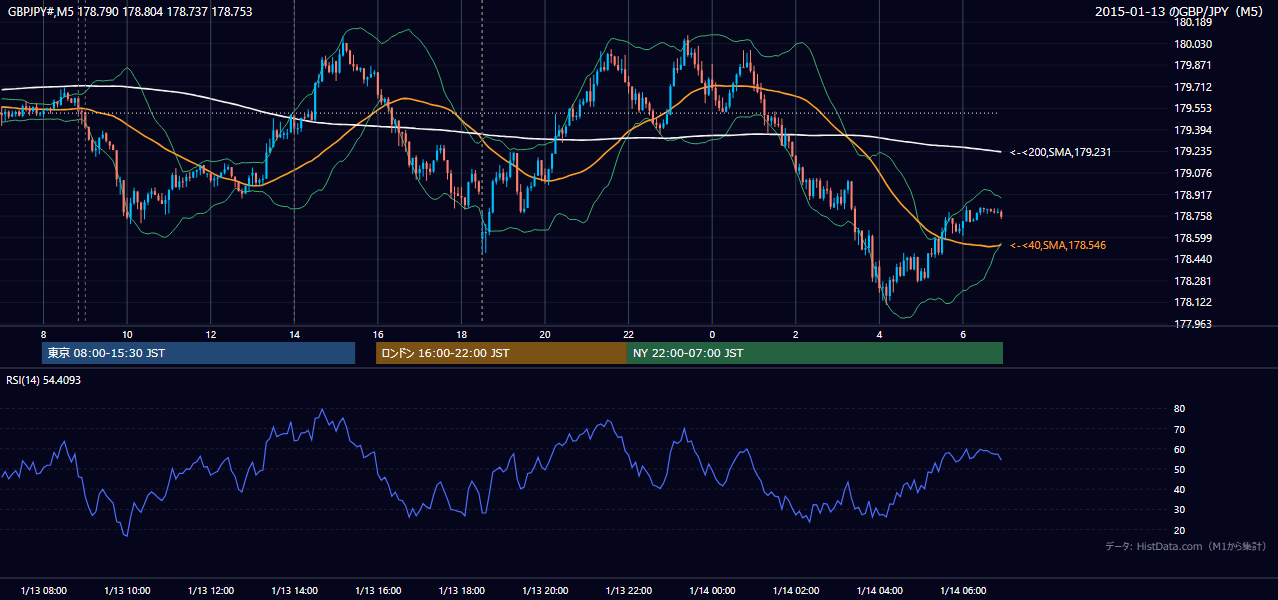Image resolution: width=1278 pixels, height=600 pixels.
Task: Click the NY 22:00-07:00 JST session bar
Action: (815, 353)
